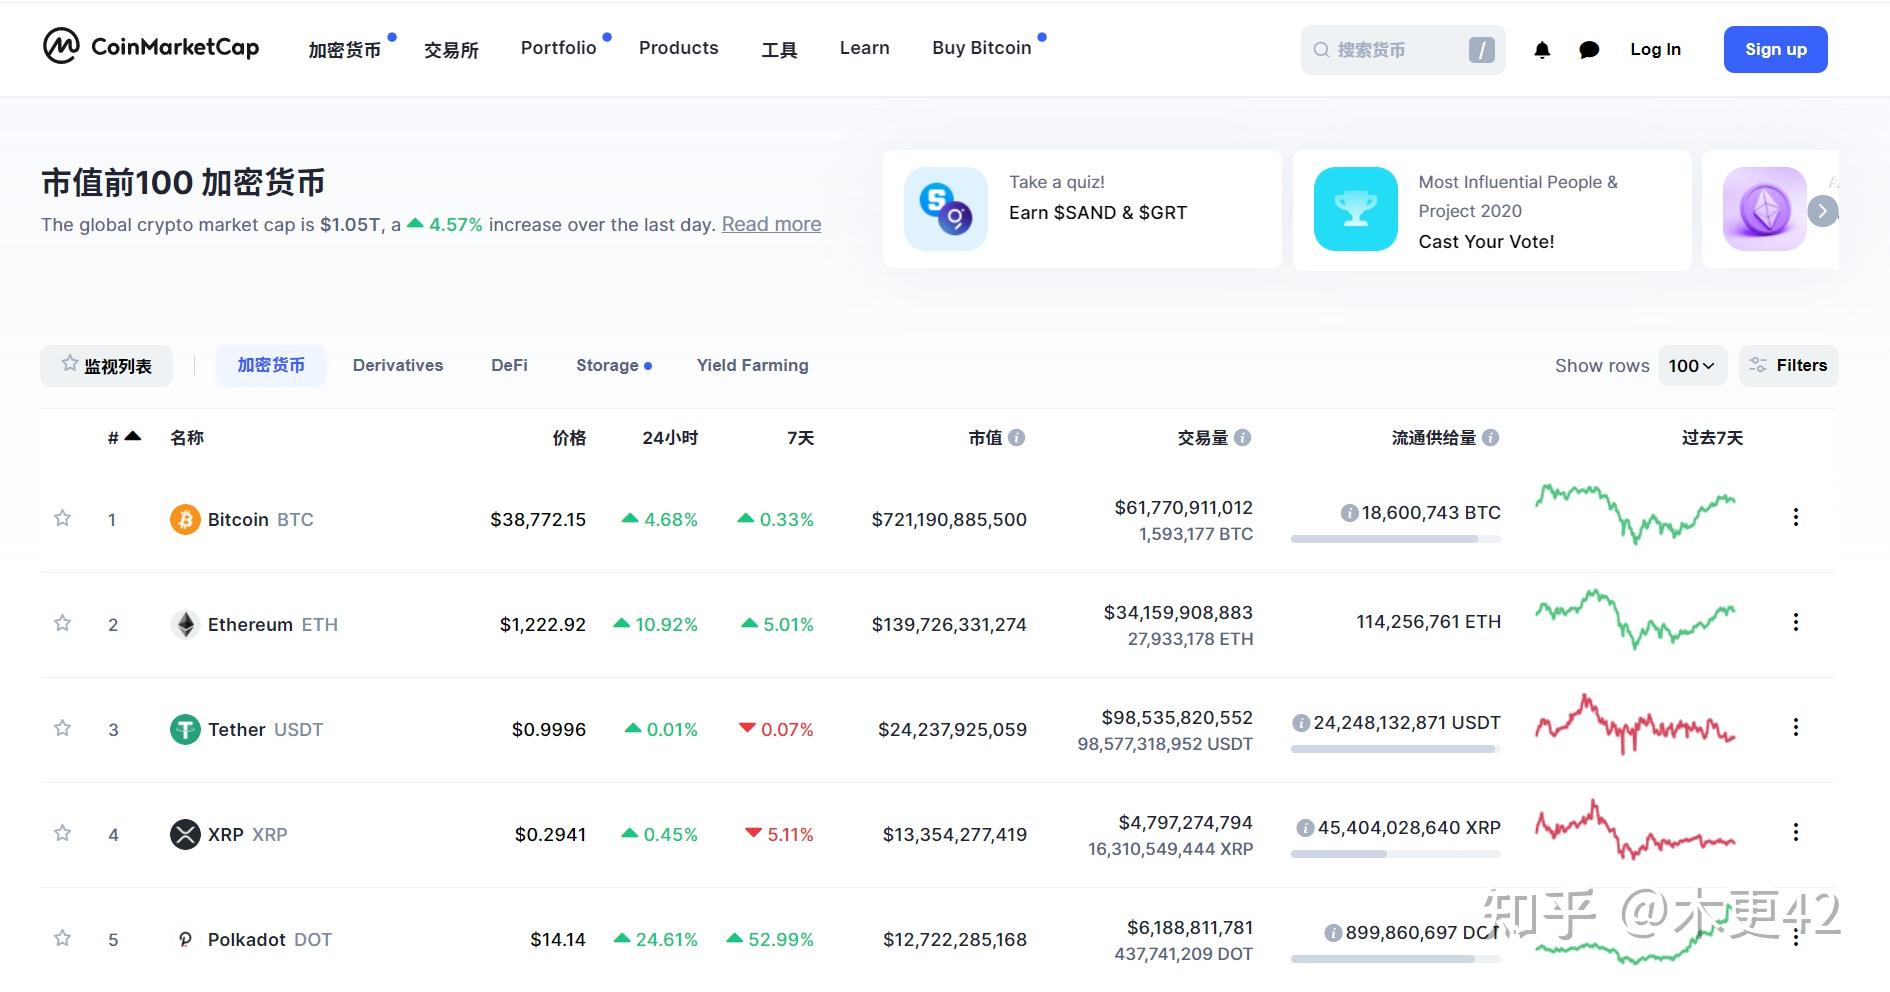Sort by the 价格 price column header

pos(569,437)
